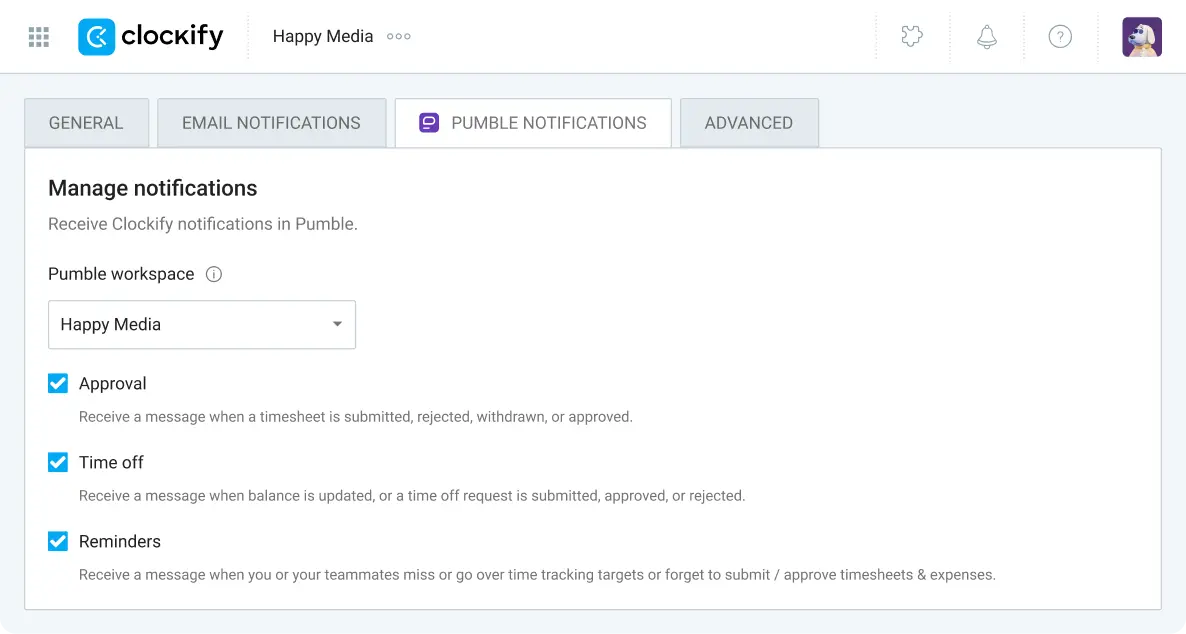
Task: Uncheck the Approval checkbox
Action: tap(58, 384)
